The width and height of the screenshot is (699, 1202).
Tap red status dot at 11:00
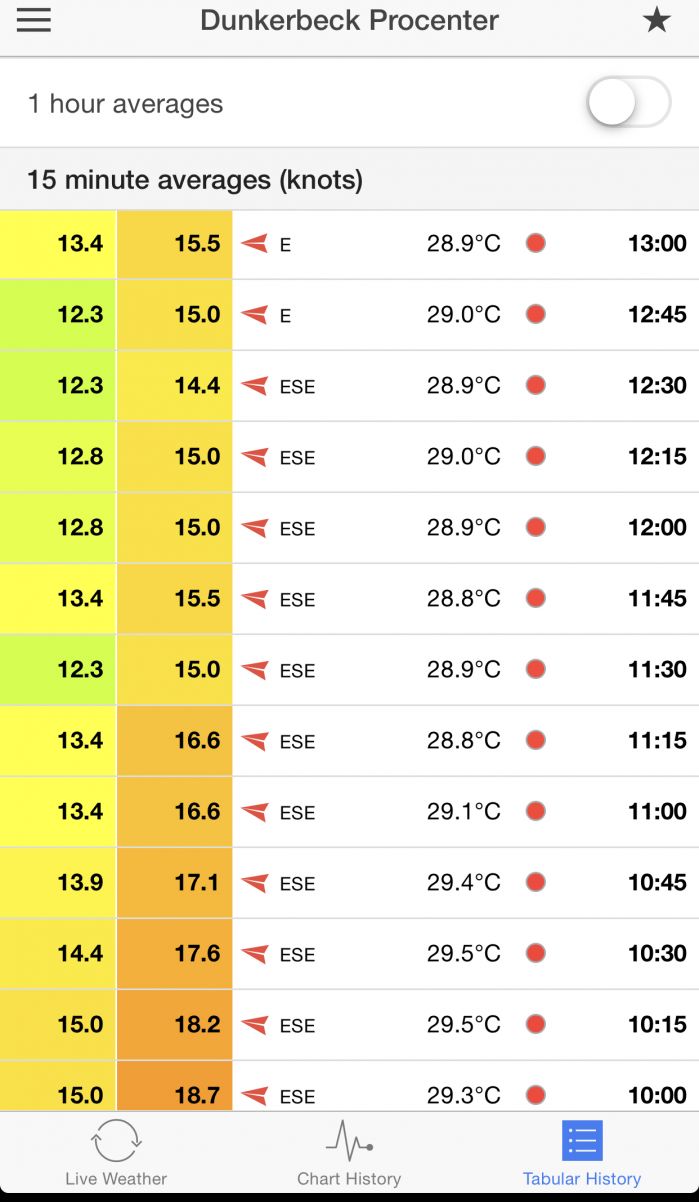click(x=536, y=812)
